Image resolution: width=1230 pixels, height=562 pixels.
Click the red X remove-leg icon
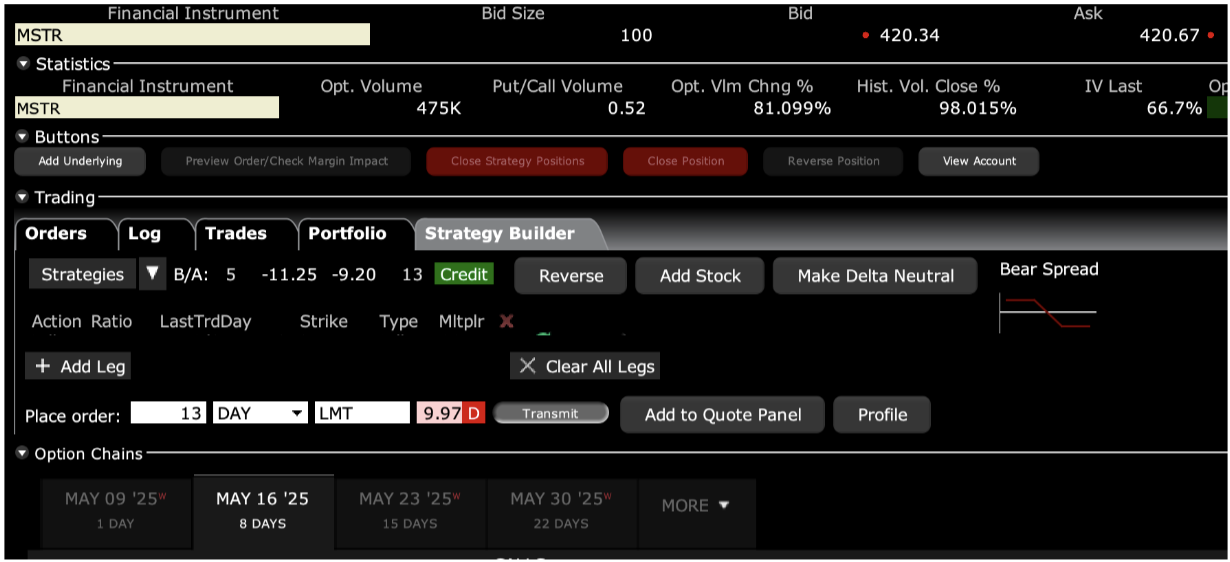tap(506, 321)
